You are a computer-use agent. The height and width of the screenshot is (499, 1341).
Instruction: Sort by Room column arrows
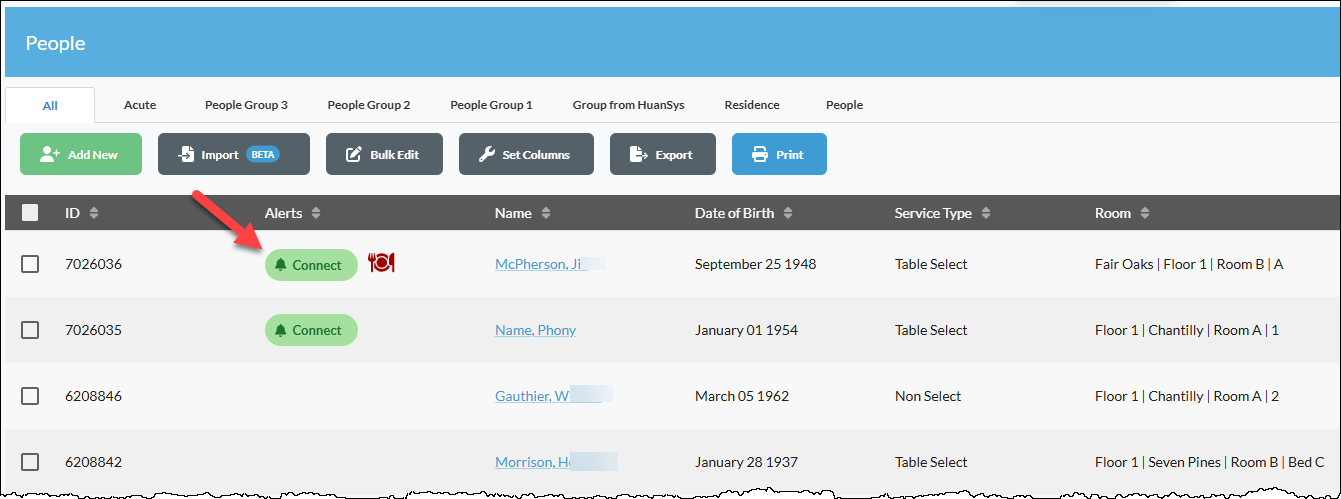point(1145,213)
